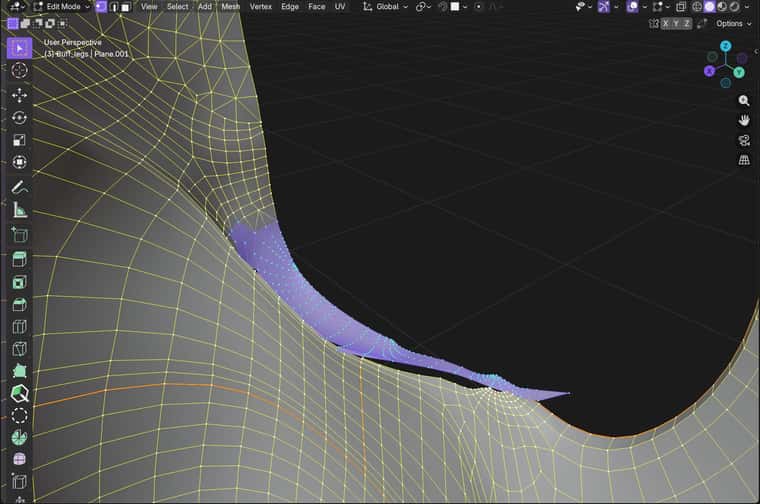Toggle viewport overlays display
Viewport: 760px width, 504px height.
pos(633,6)
